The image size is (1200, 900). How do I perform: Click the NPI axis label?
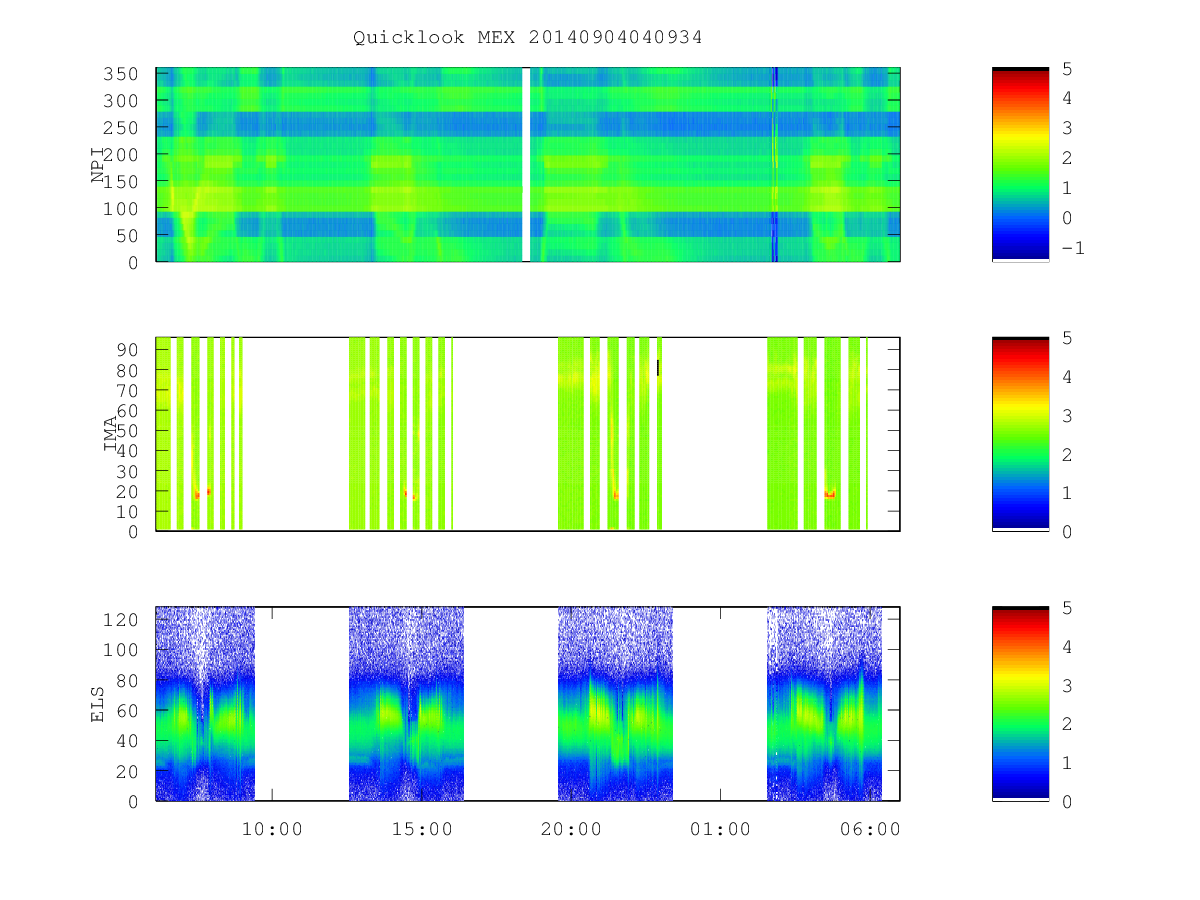pyautogui.click(x=98, y=165)
